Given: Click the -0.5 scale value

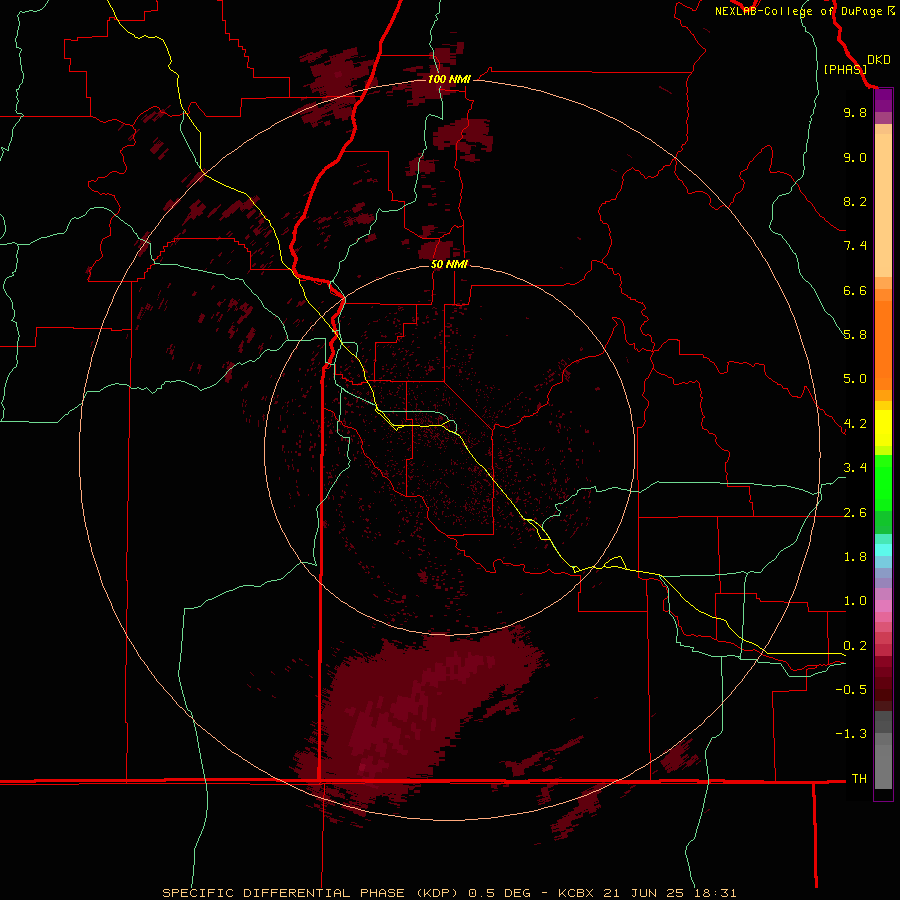Looking at the screenshot, I should tap(851, 690).
